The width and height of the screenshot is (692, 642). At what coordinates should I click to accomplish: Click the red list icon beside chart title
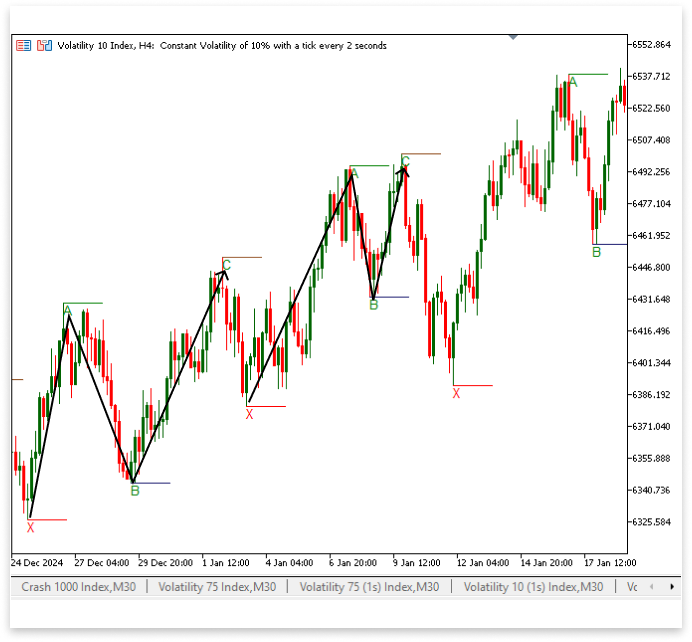click(x=23, y=45)
